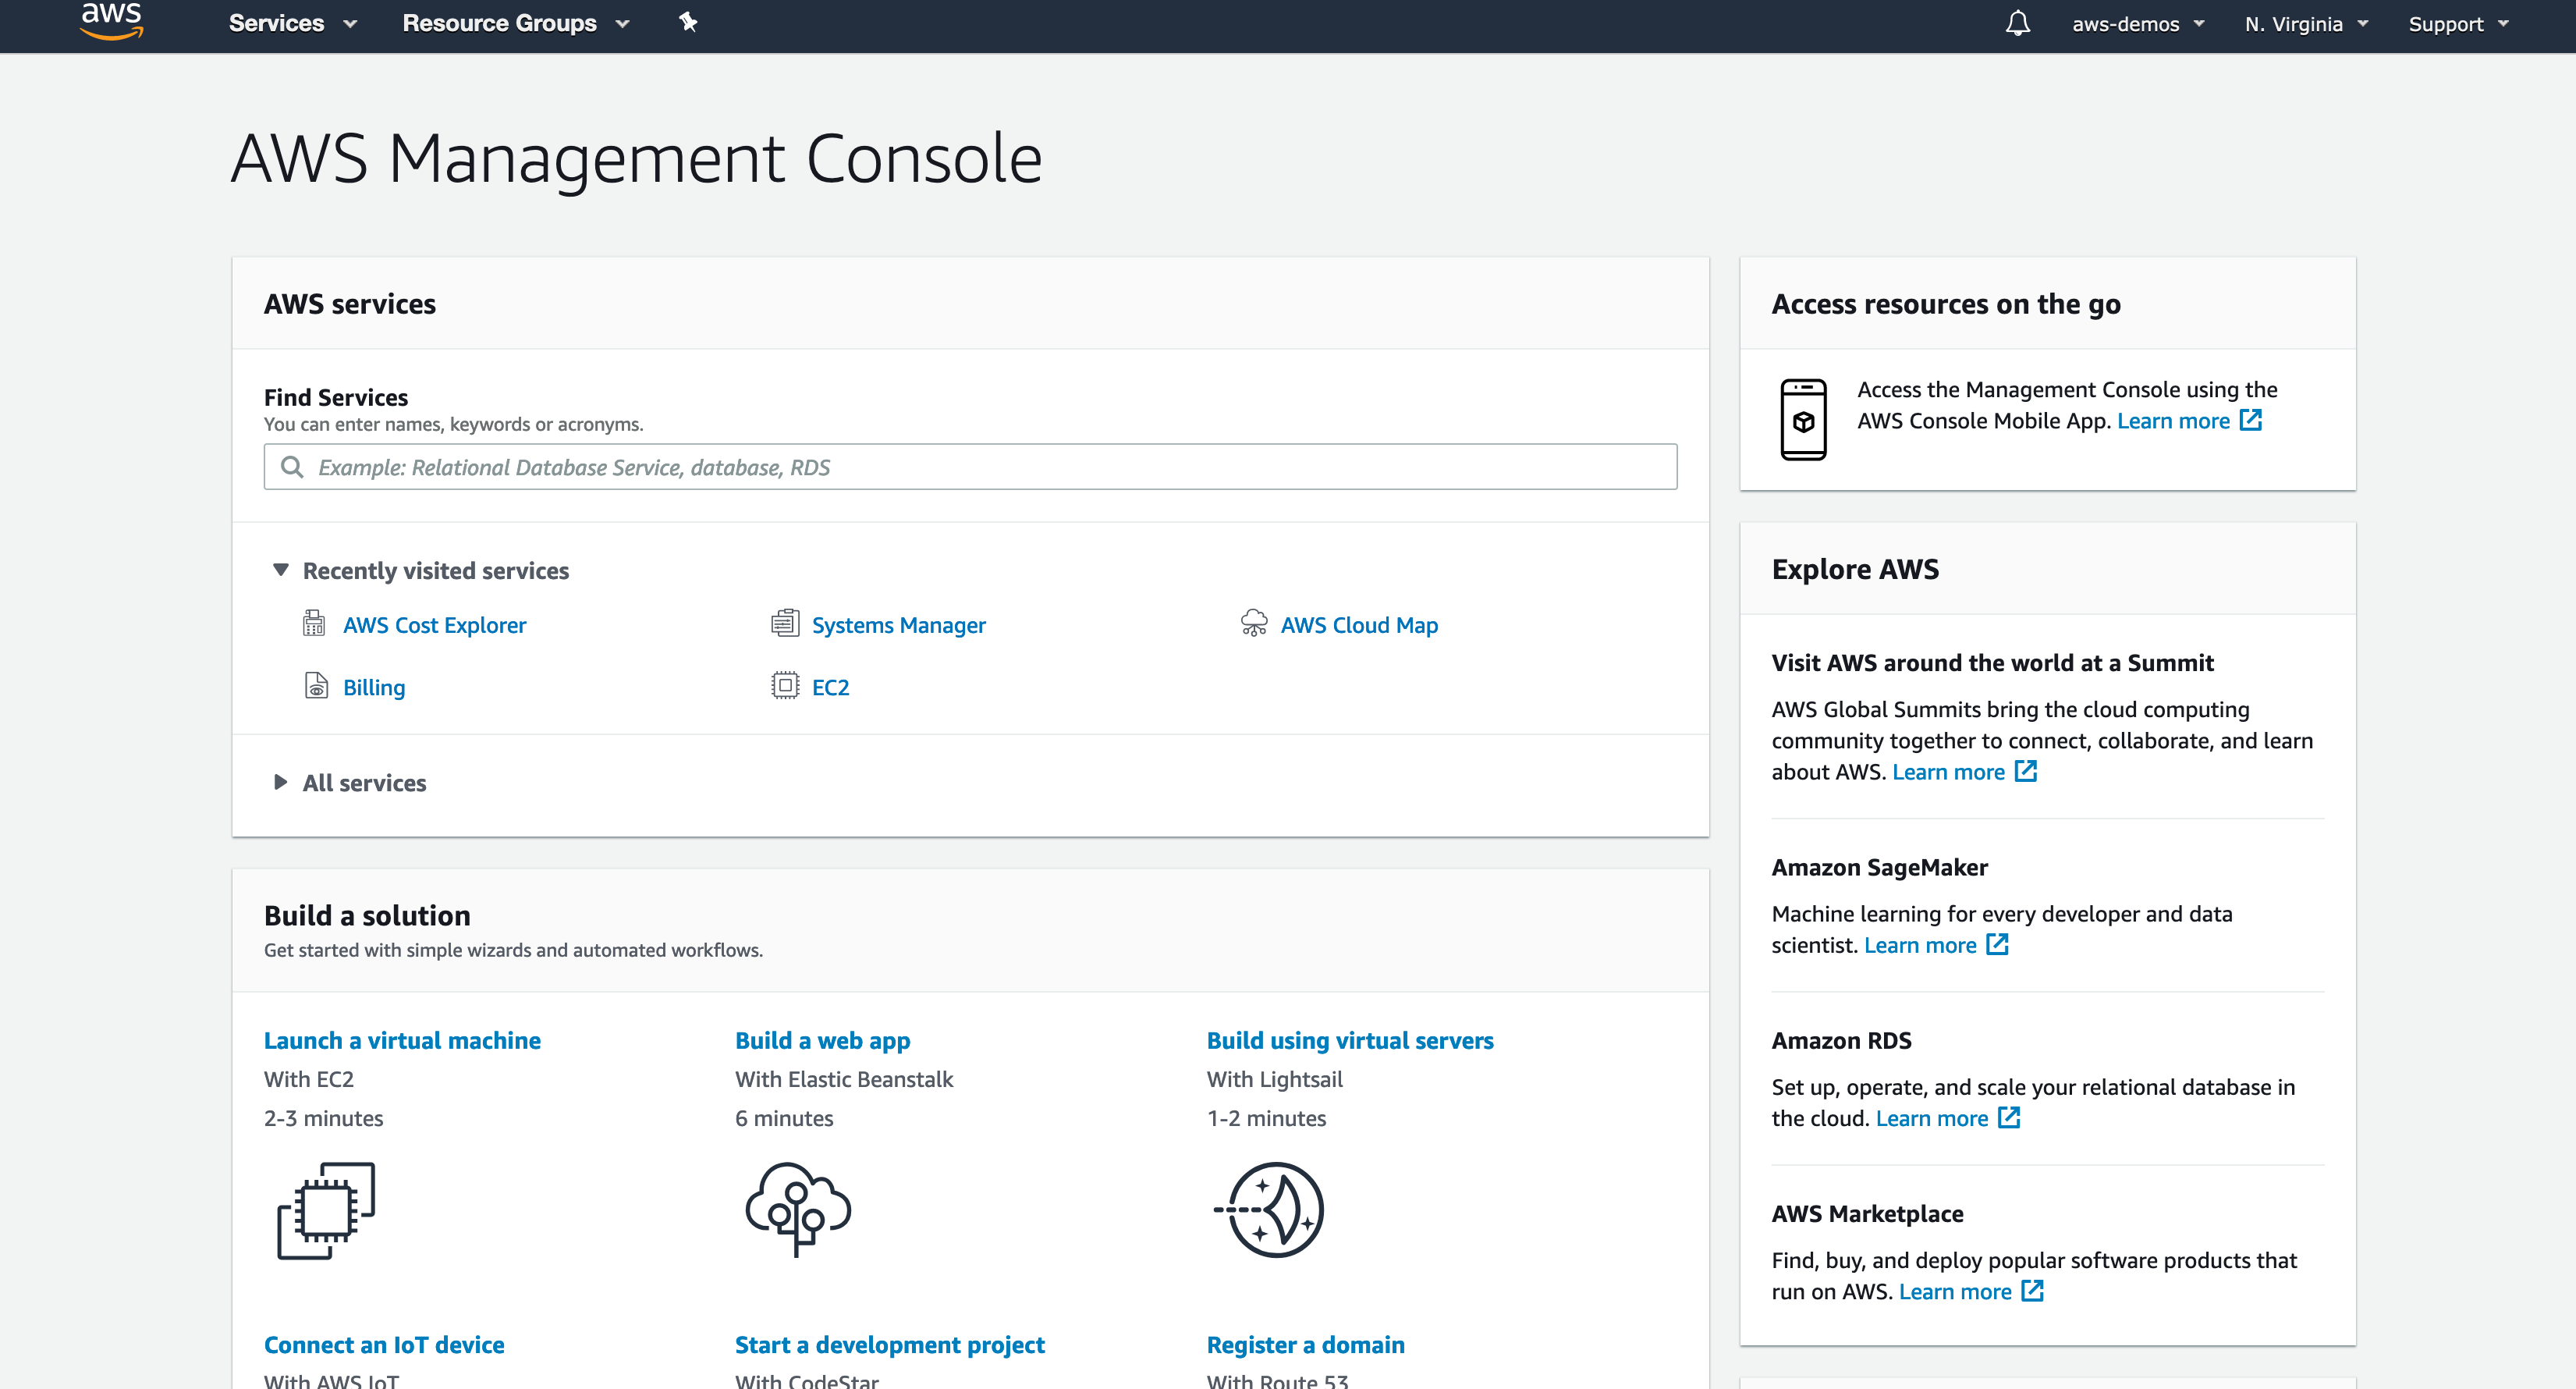Click Build using virtual servers link
The height and width of the screenshot is (1389, 2576).
click(1350, 1040)
